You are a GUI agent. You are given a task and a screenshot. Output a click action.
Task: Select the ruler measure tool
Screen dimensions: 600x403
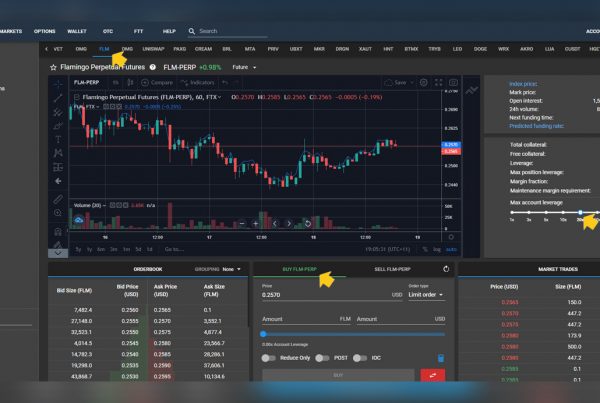tap(58, 199)
